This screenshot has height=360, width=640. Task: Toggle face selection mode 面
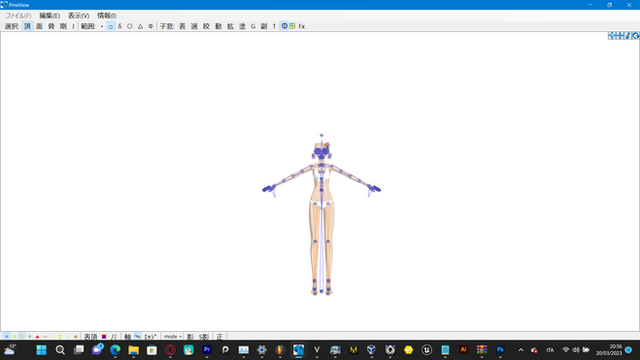coord(39,26)
